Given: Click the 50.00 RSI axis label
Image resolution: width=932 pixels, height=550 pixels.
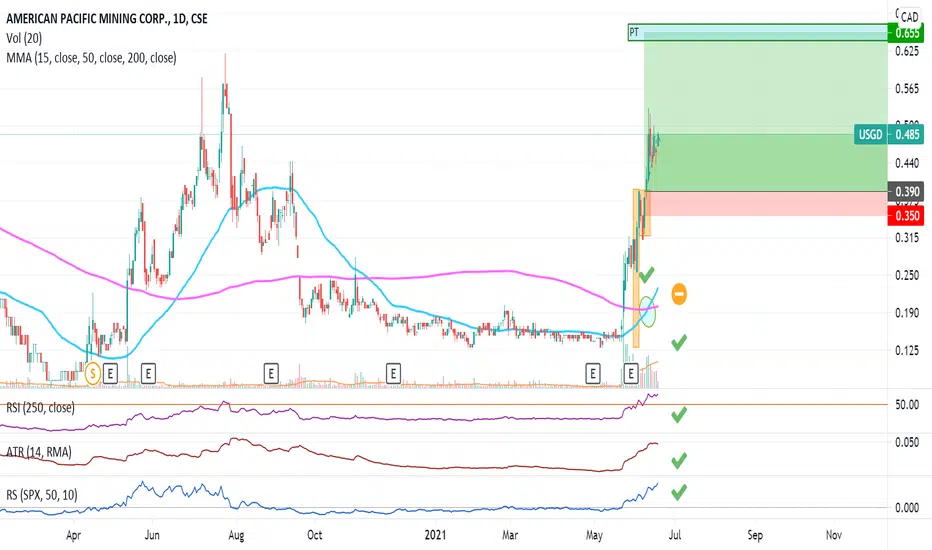Looking at the screenshot, I should tap(907, 405).
